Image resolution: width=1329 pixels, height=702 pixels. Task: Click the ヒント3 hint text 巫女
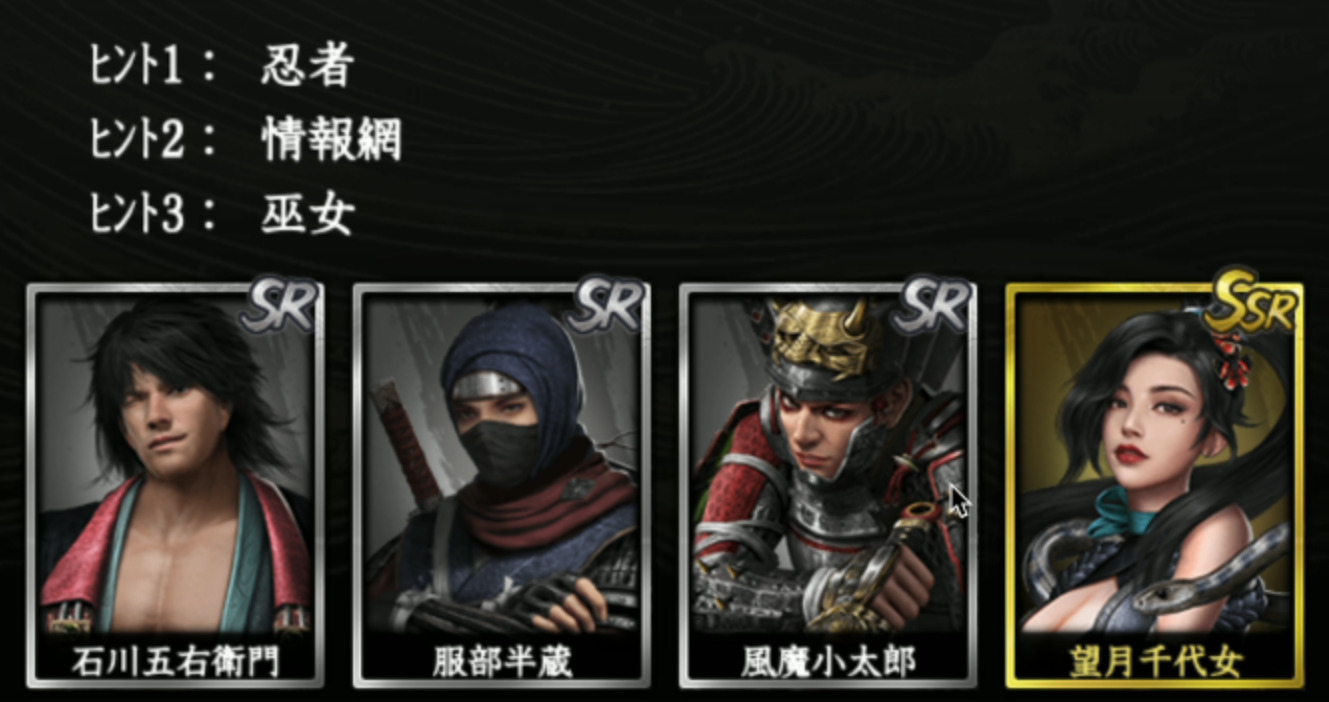click(x=307, y=213)
